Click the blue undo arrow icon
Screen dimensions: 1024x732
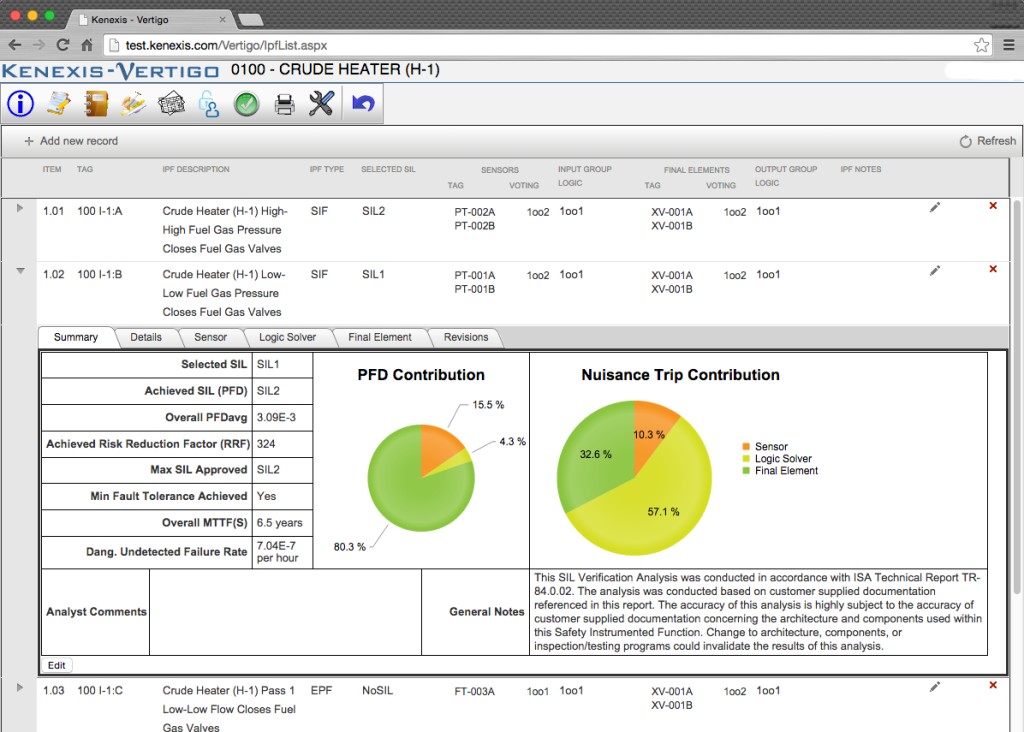click(363, 103)
